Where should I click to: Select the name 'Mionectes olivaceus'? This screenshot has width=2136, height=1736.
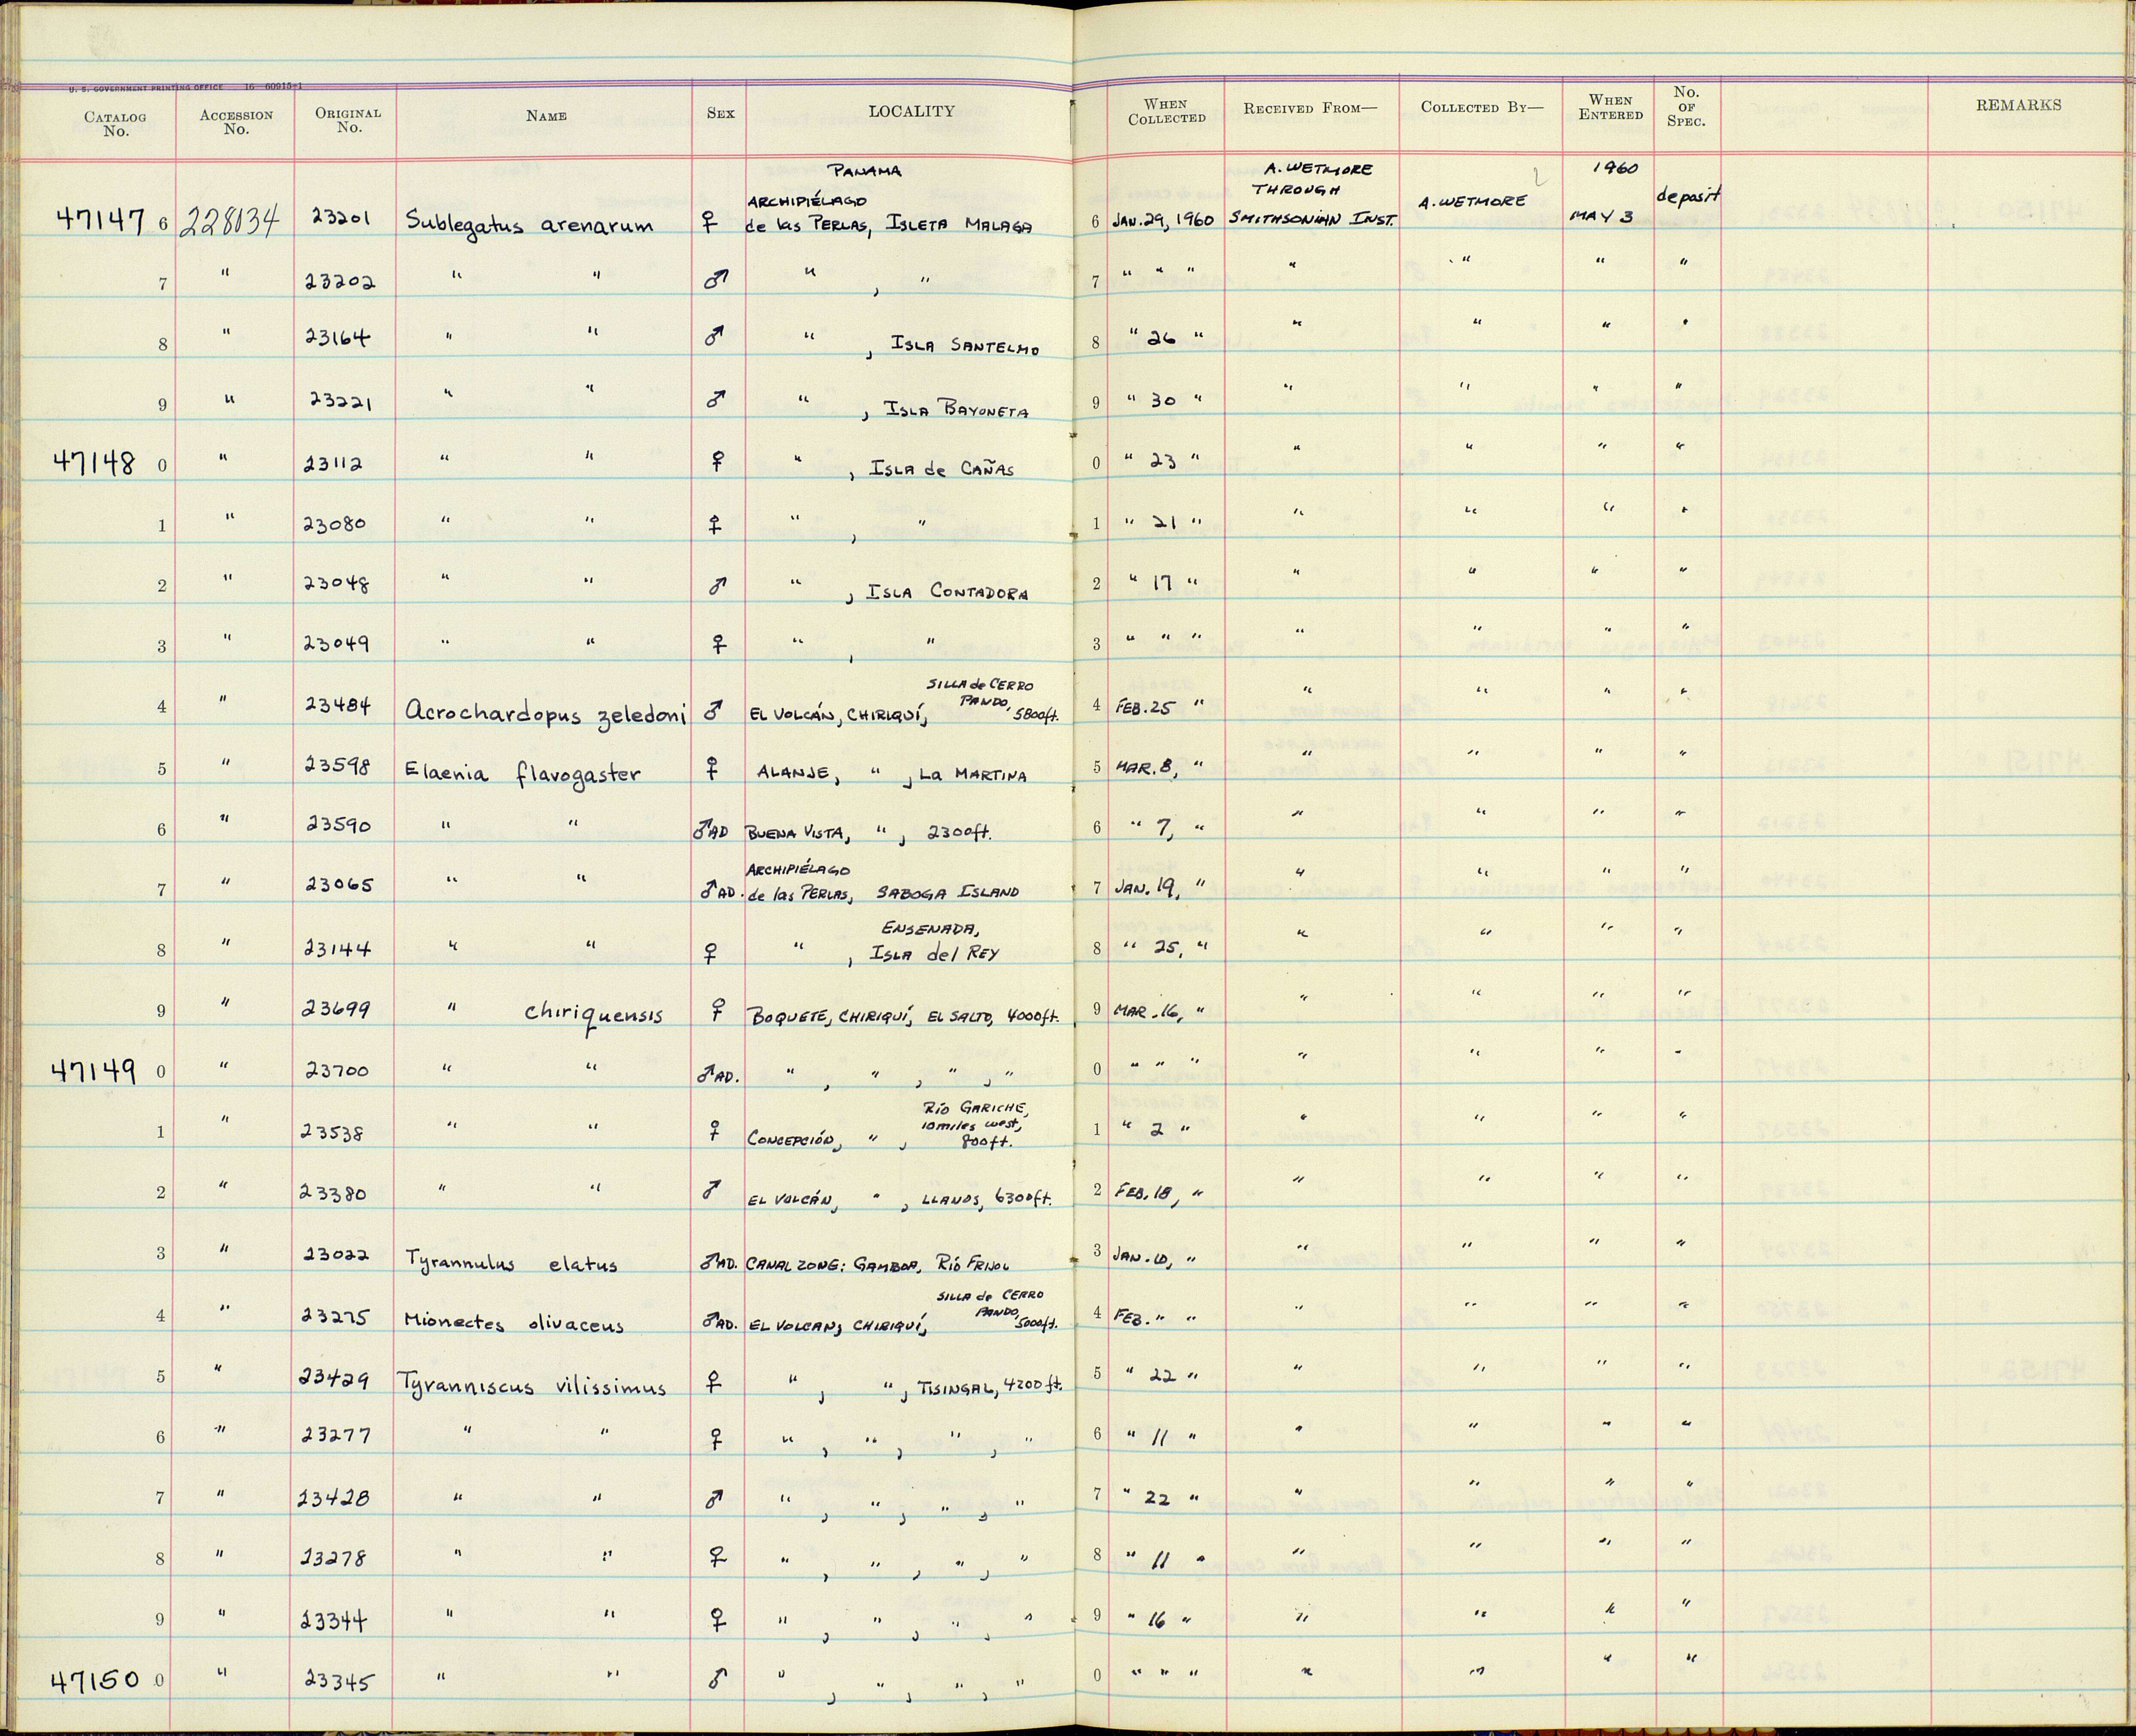click(x=514, y=1324)
